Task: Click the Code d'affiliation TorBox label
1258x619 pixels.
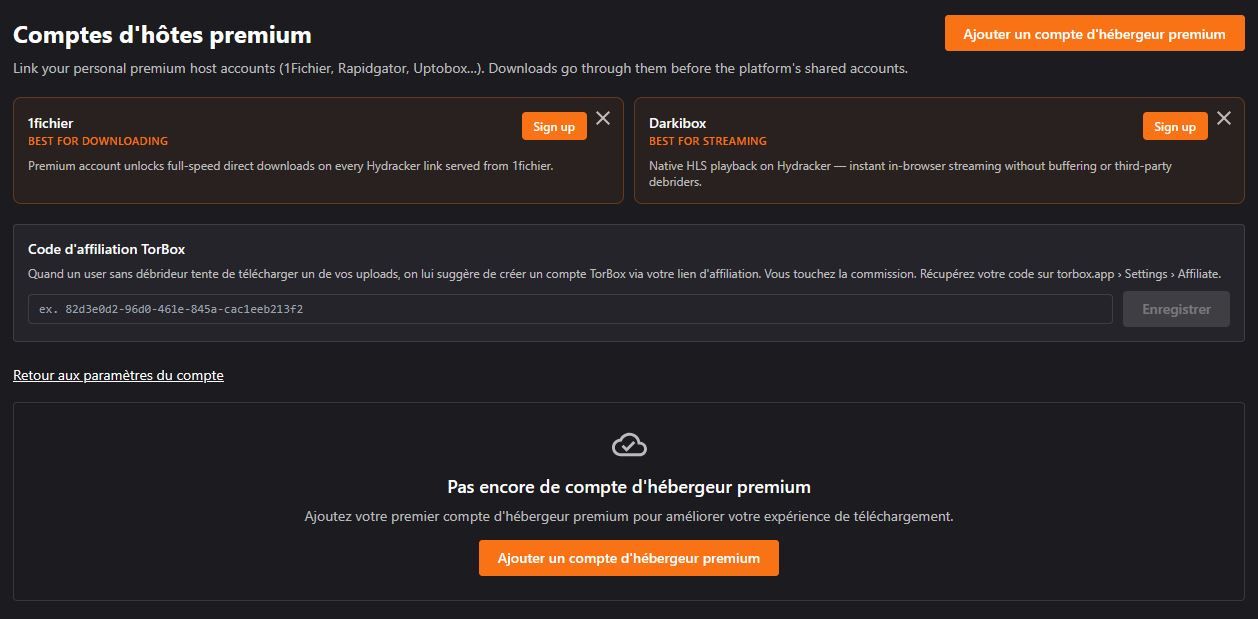Action: 106,249
